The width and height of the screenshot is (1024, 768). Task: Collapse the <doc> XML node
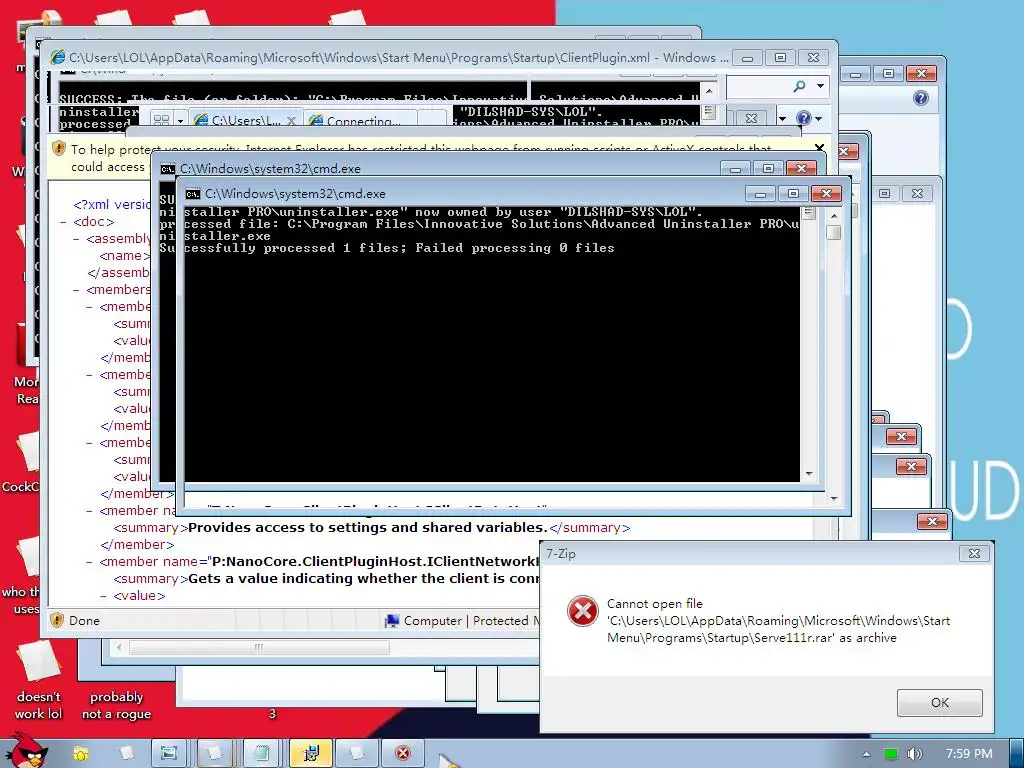63,222
